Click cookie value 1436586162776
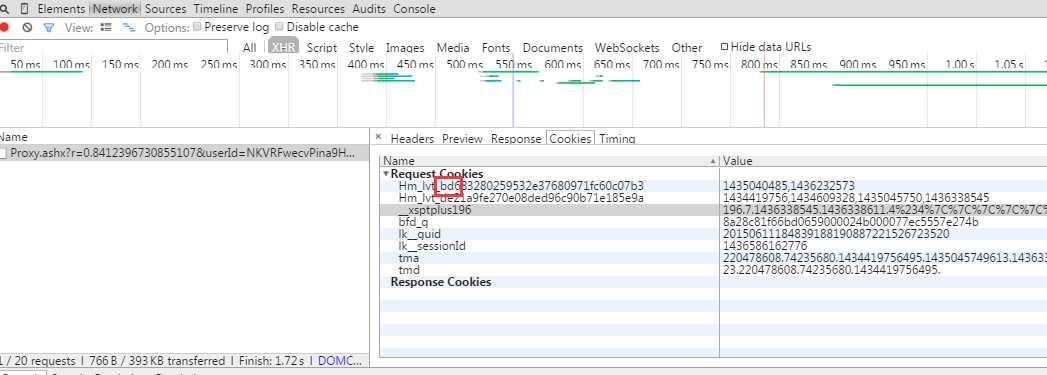This screenshot has width=1047, height=375. click(x=765, y=246)
